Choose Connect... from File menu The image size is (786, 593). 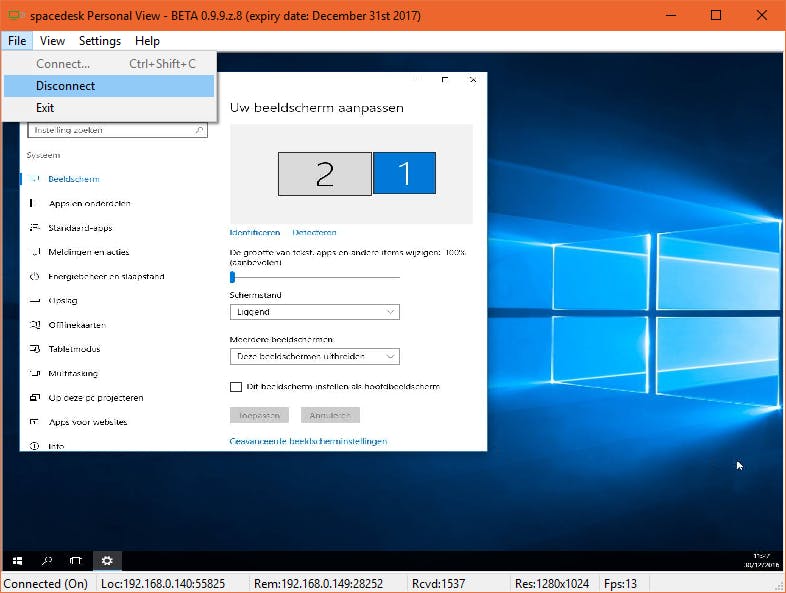(109, 64)
